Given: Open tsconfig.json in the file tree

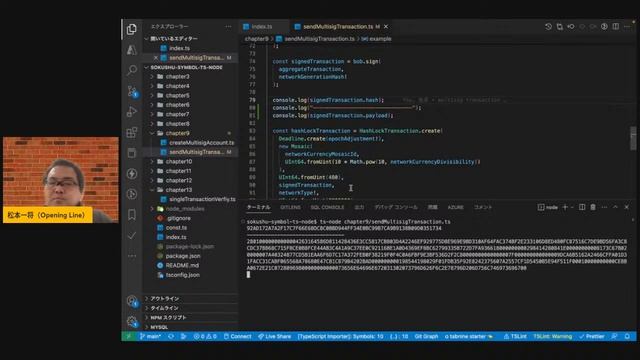Looking at the screenshot, I should pos(182,275).
